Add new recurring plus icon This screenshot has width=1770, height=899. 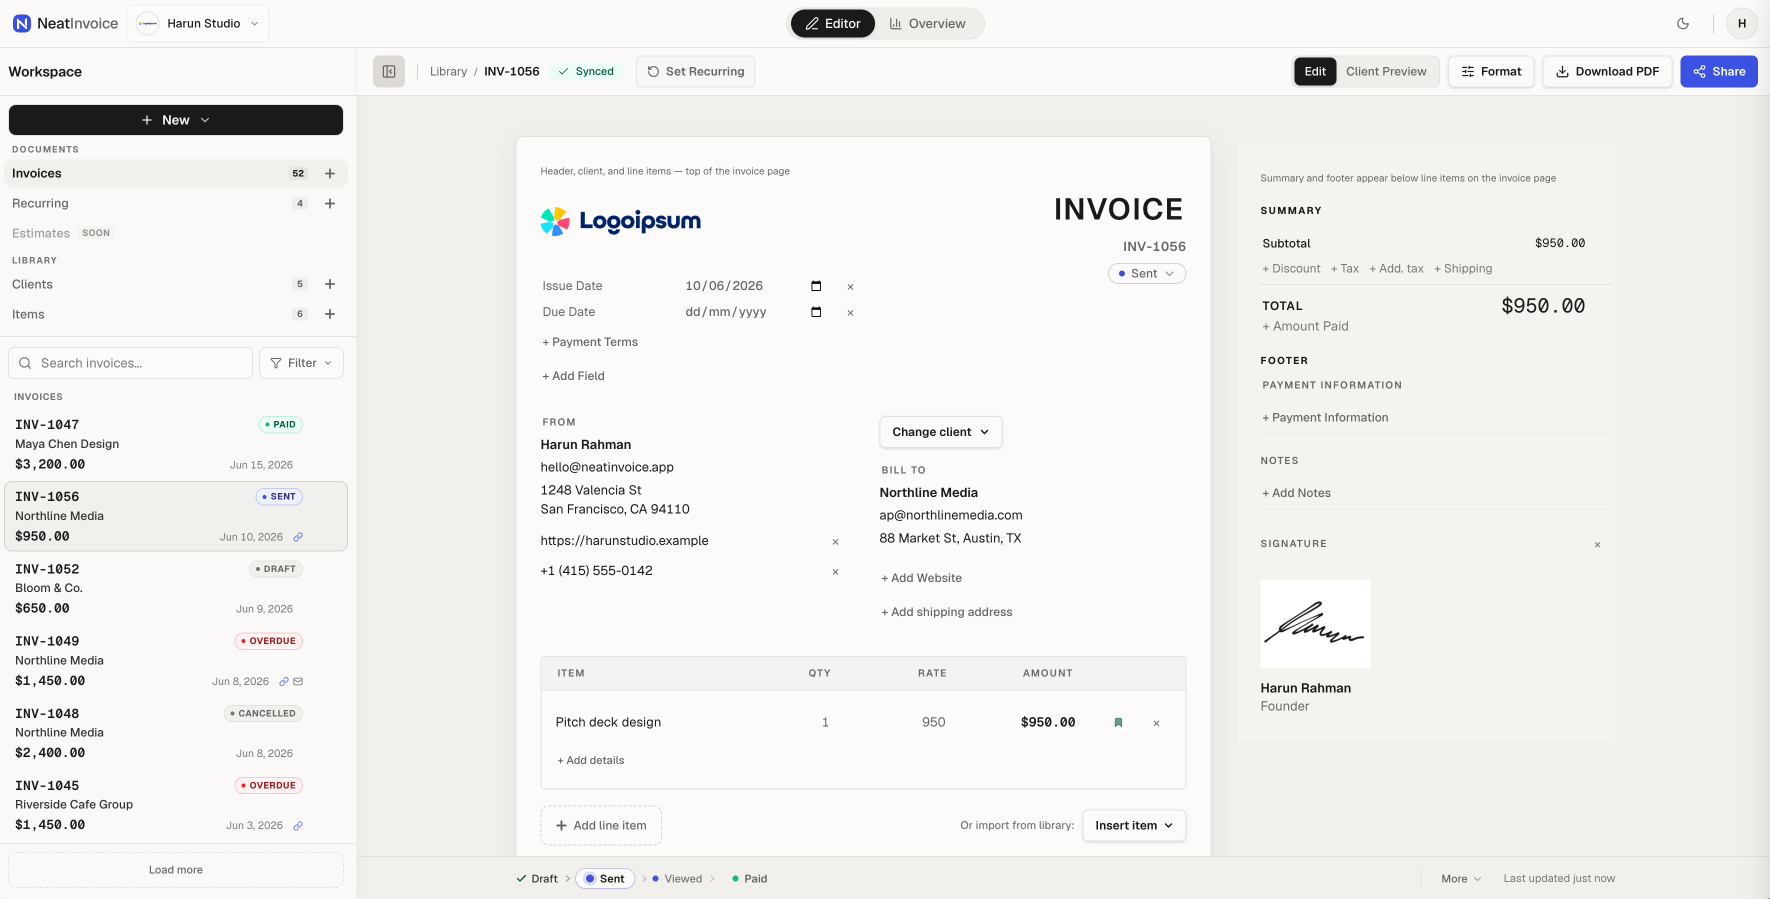coord(330,203)
